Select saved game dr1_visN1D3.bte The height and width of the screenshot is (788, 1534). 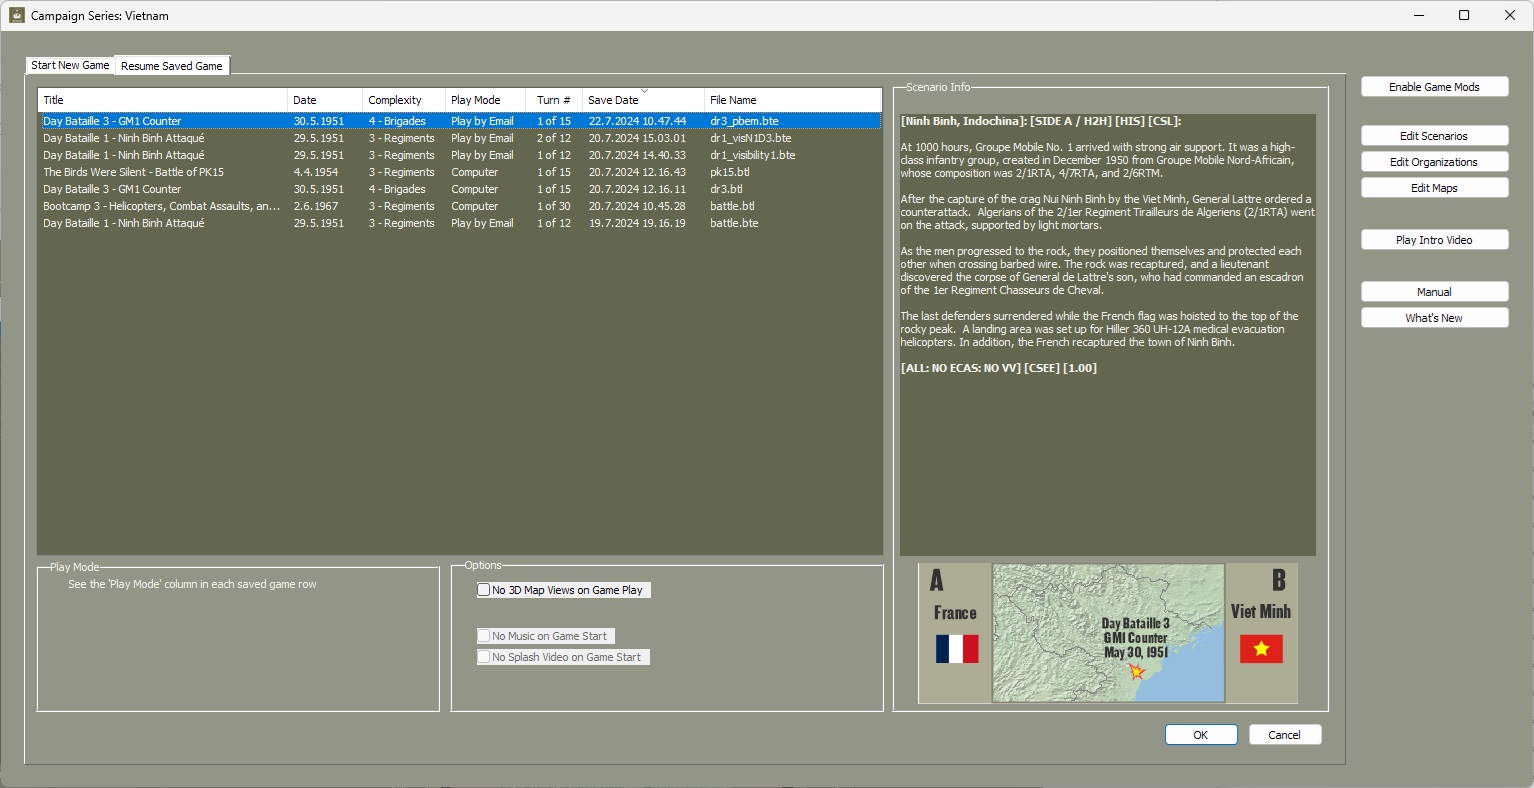pos(460,138)
